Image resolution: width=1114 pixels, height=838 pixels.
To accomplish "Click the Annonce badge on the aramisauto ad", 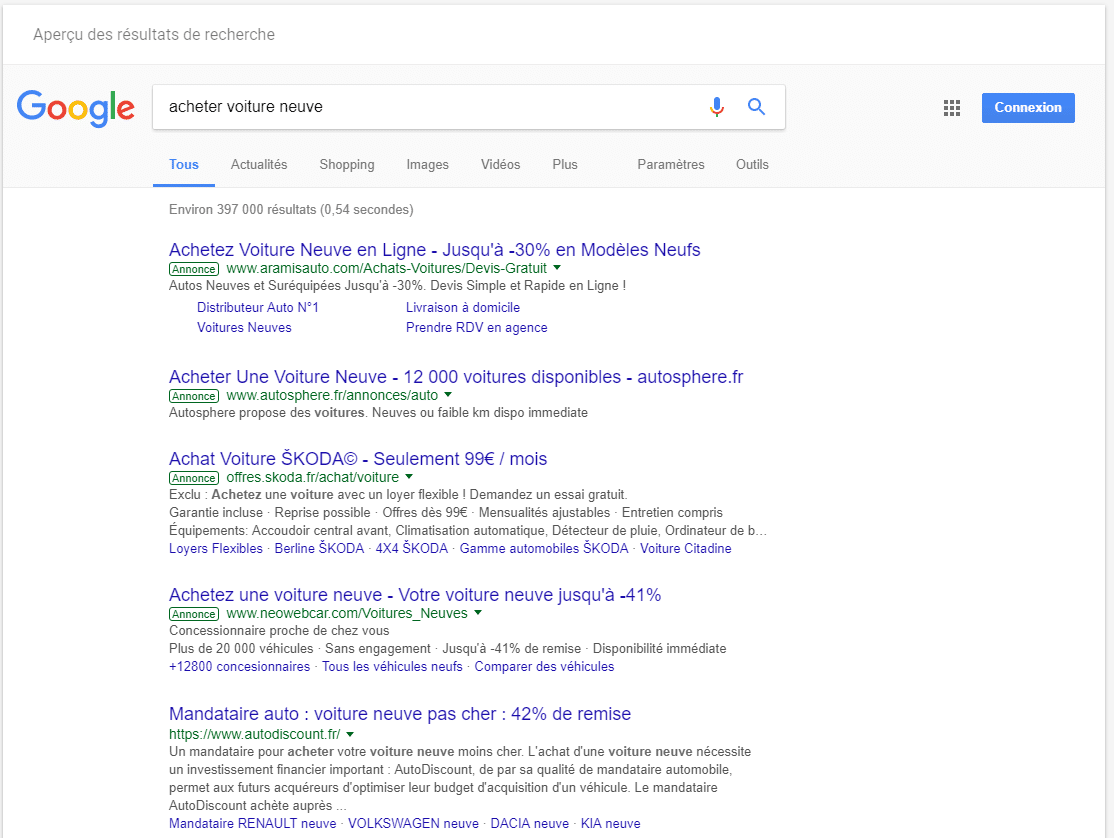I will point(194,269).
